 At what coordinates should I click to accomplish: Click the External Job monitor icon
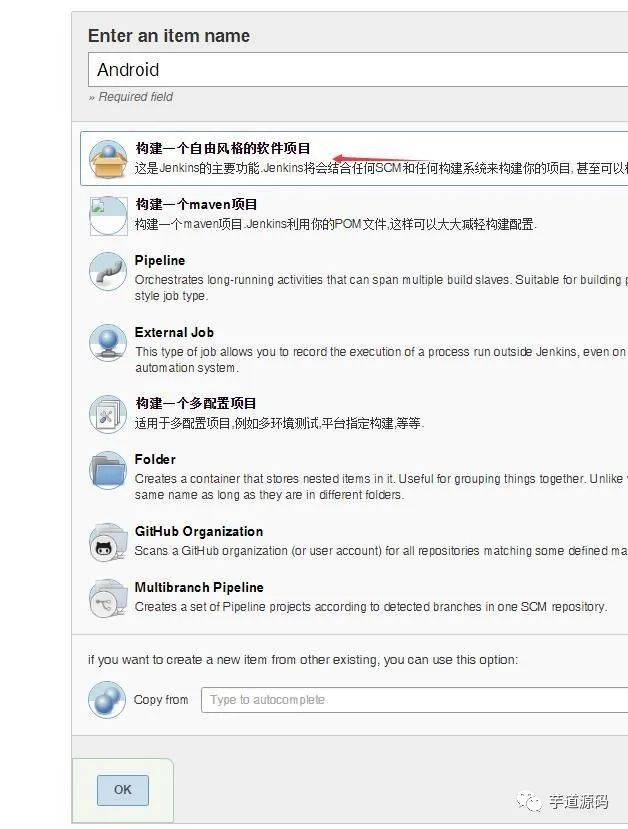pos(108,343)
